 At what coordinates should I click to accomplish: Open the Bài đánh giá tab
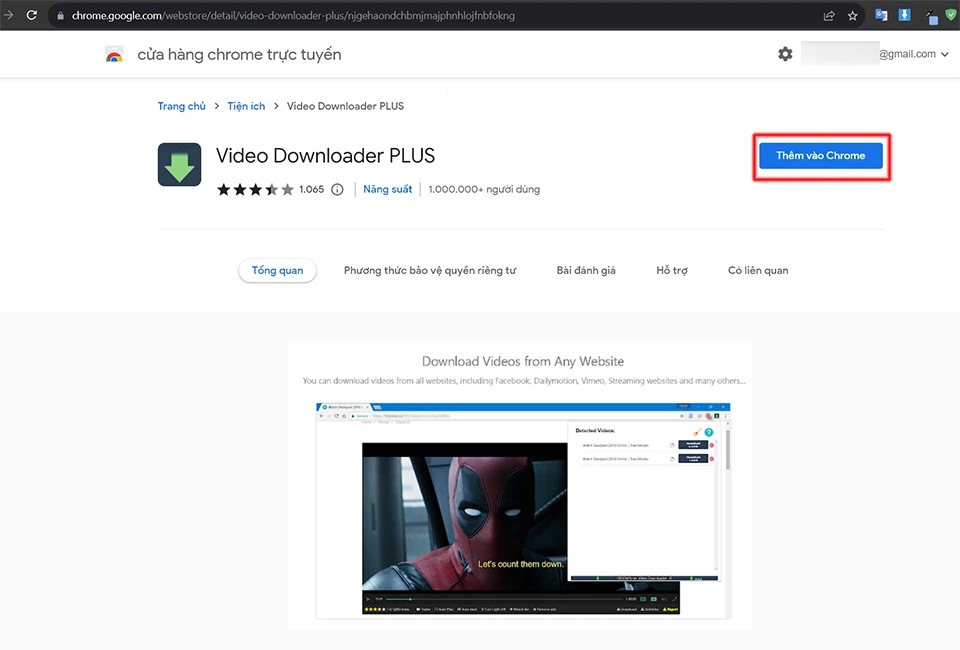[x=586, y=270]
